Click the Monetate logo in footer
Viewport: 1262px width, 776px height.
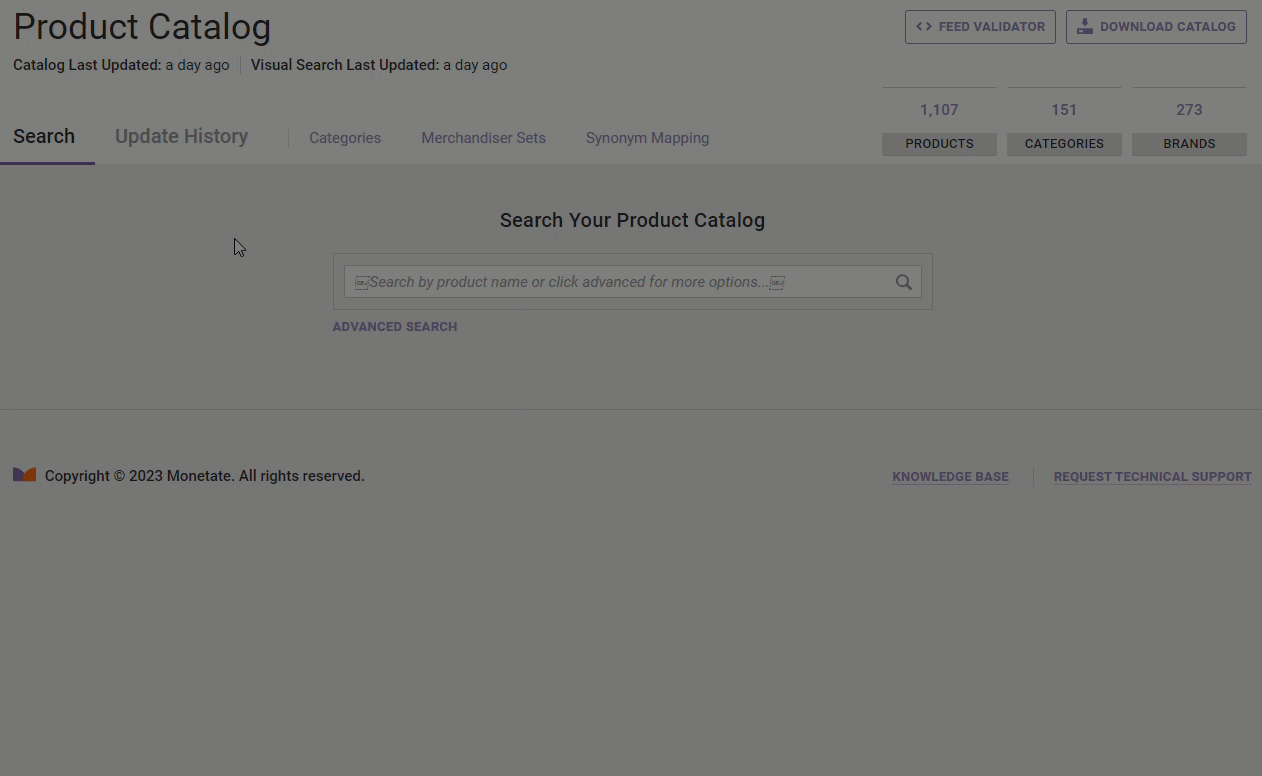click(24, 475)
